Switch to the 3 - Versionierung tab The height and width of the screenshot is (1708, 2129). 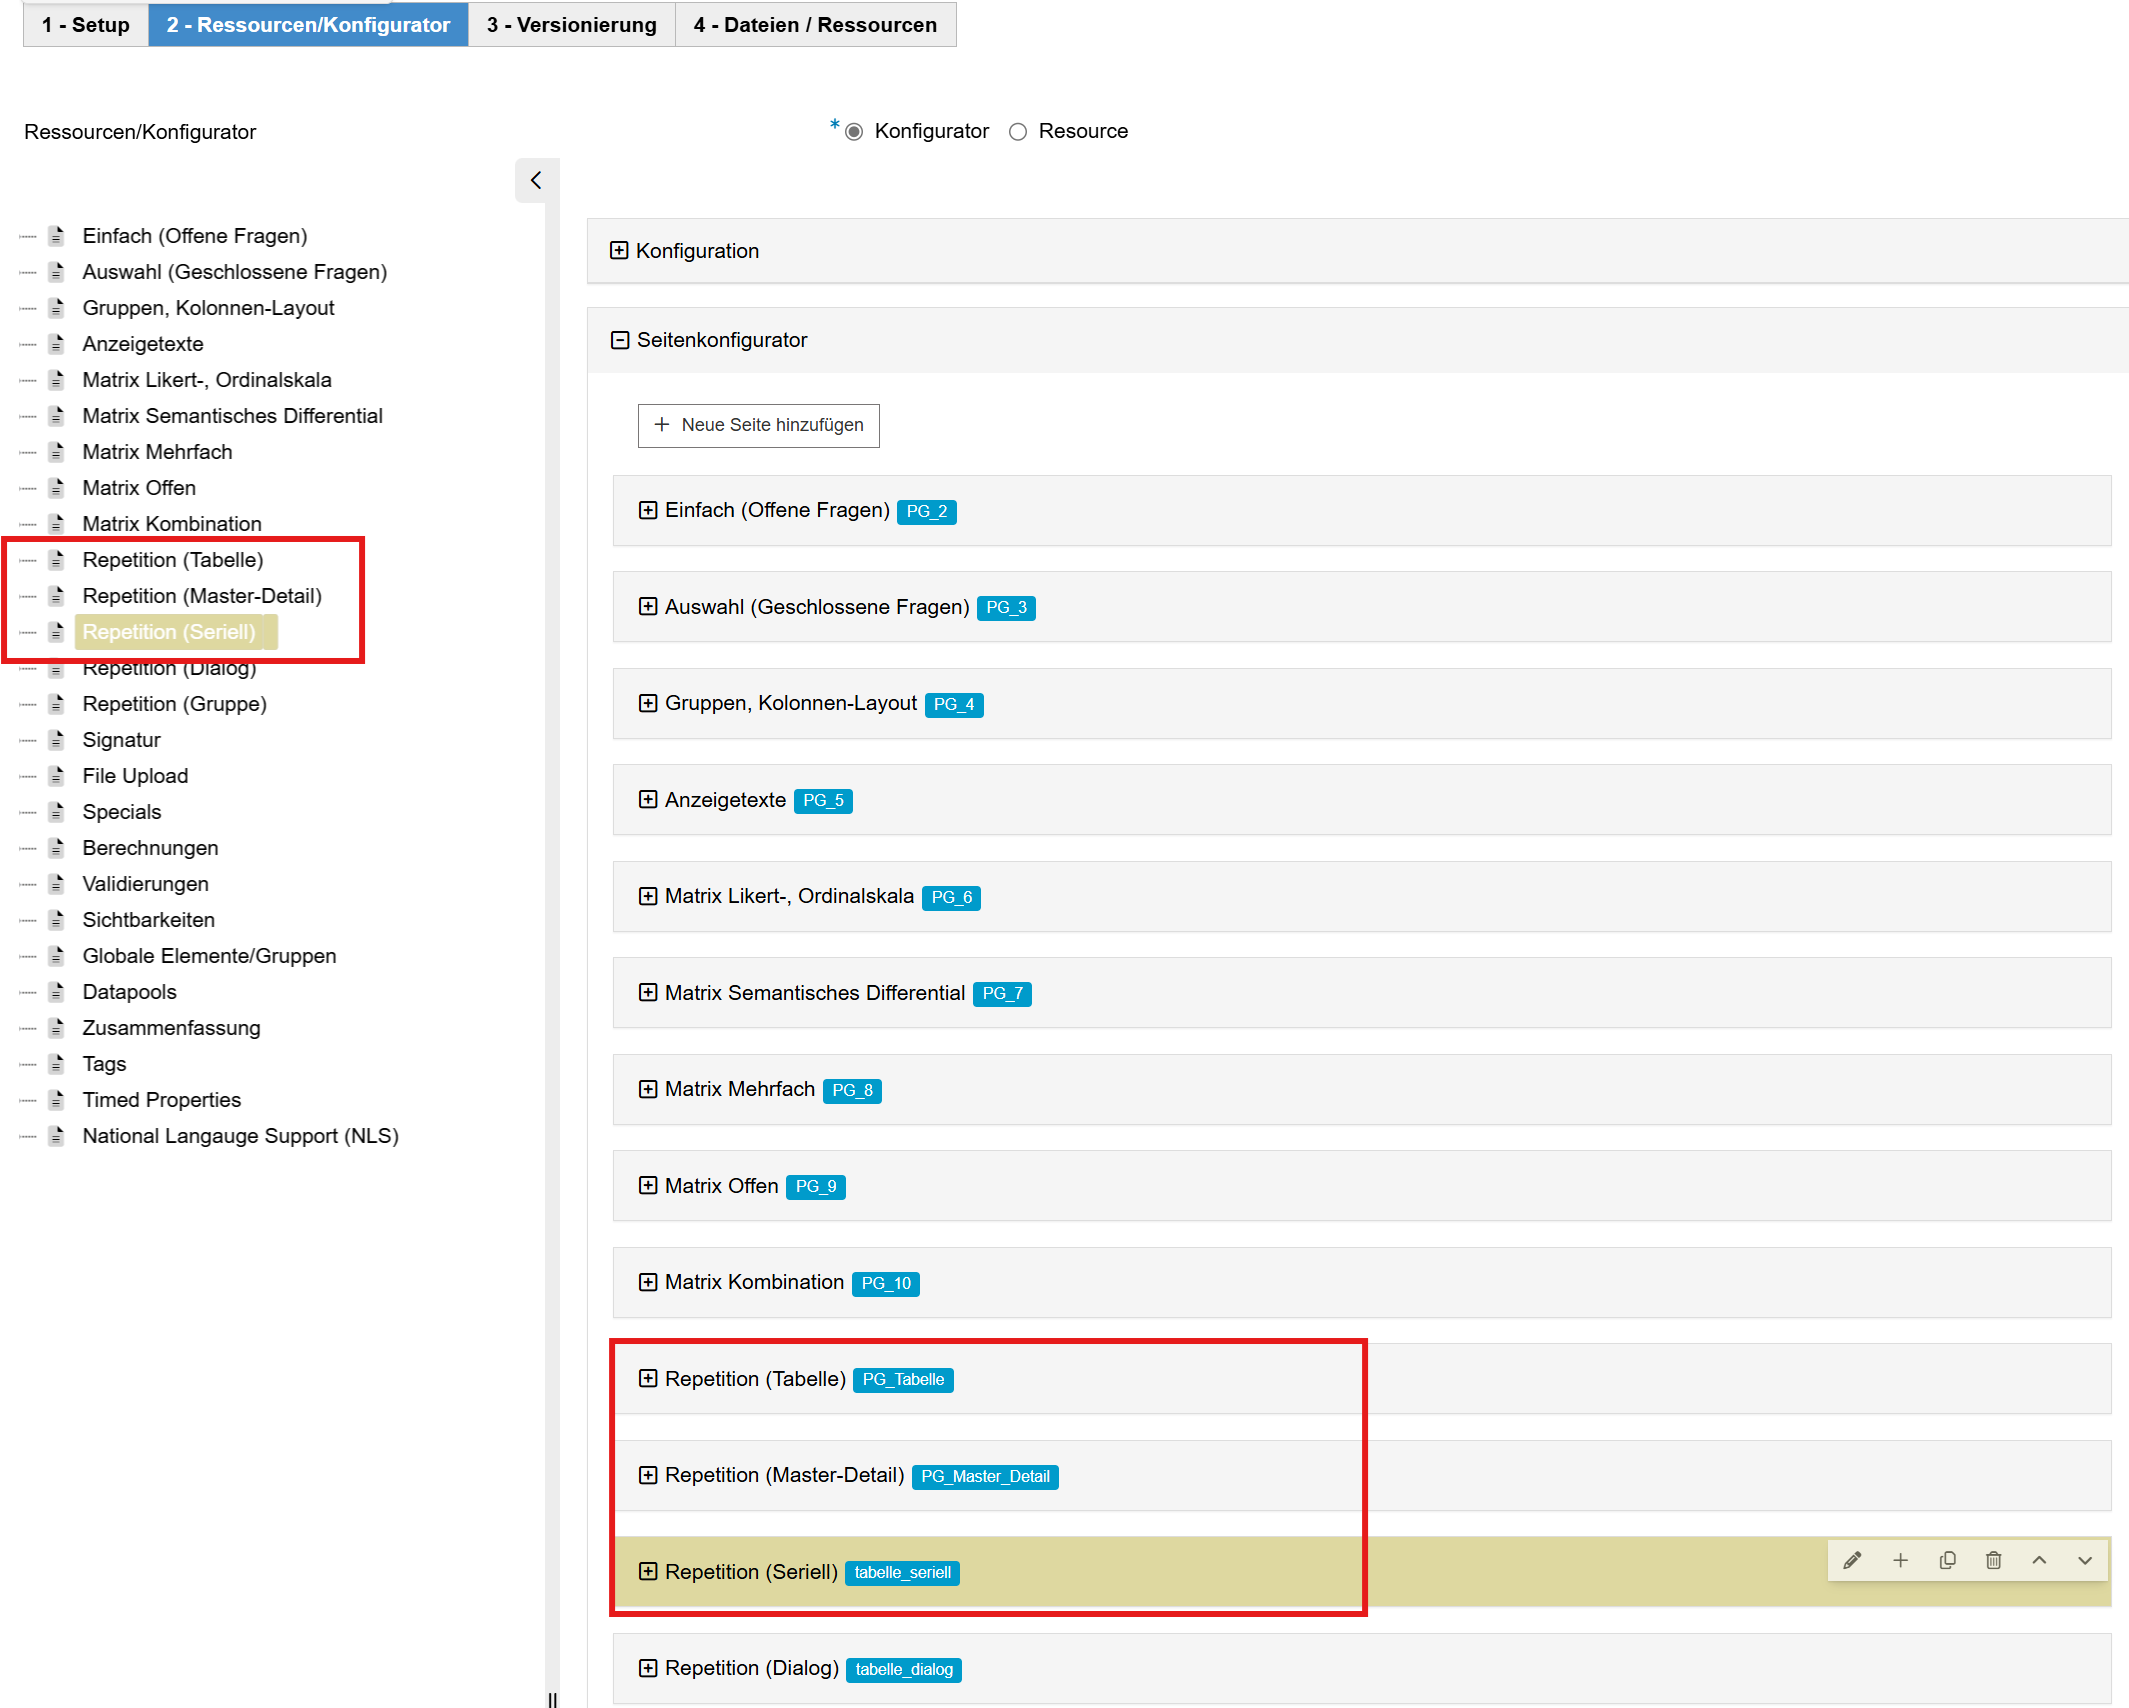point(571,25)
